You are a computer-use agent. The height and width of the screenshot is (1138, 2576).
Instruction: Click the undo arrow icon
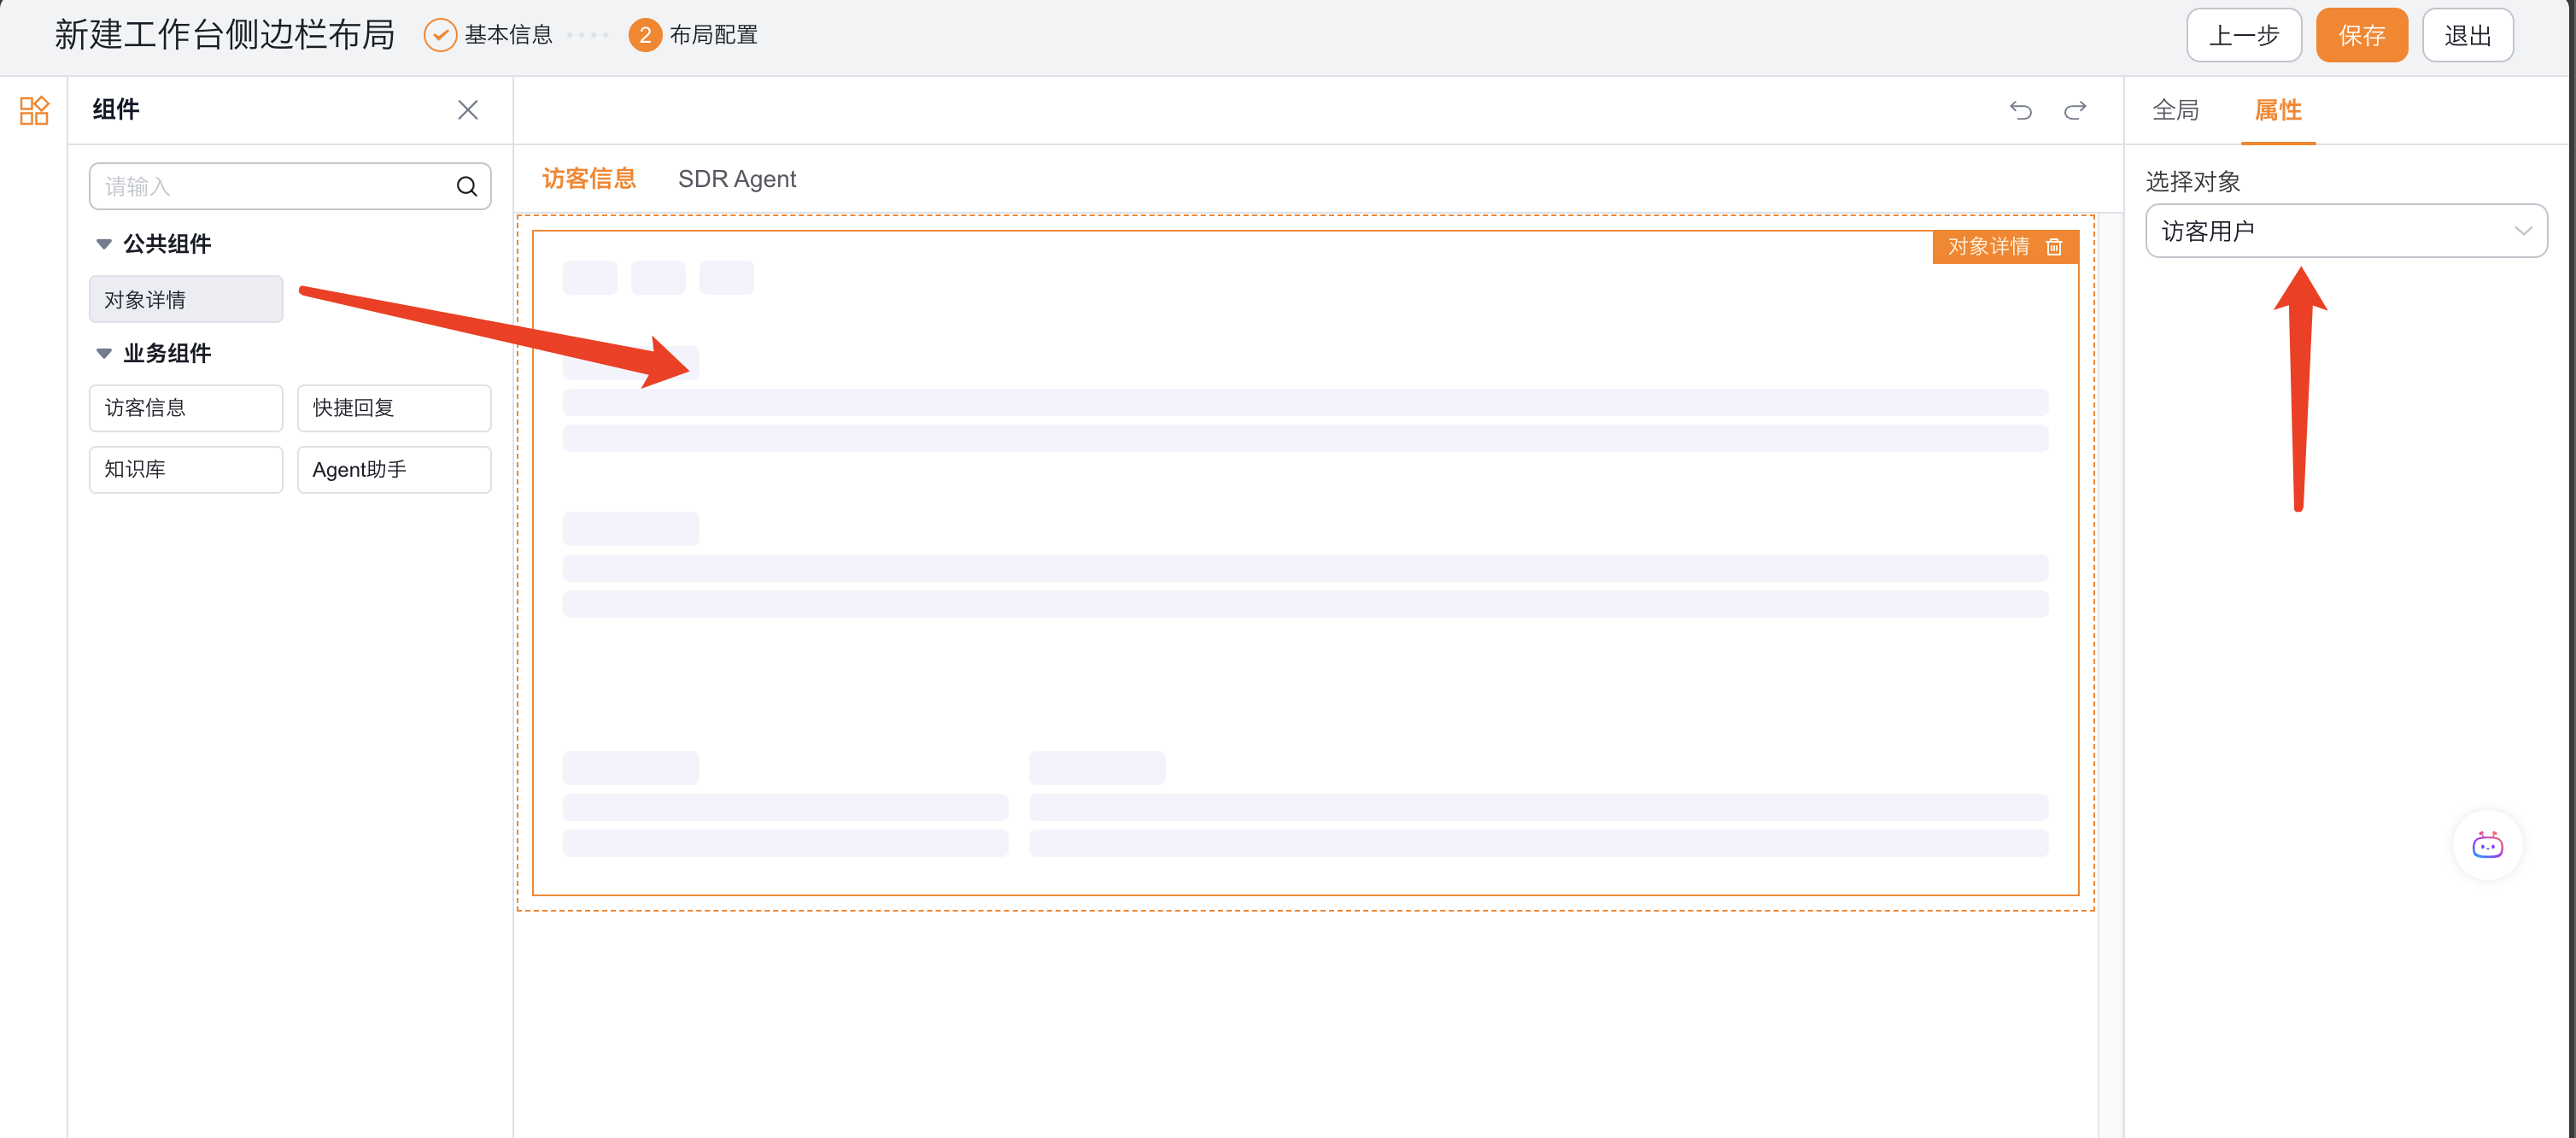(x=2020, y=110)
